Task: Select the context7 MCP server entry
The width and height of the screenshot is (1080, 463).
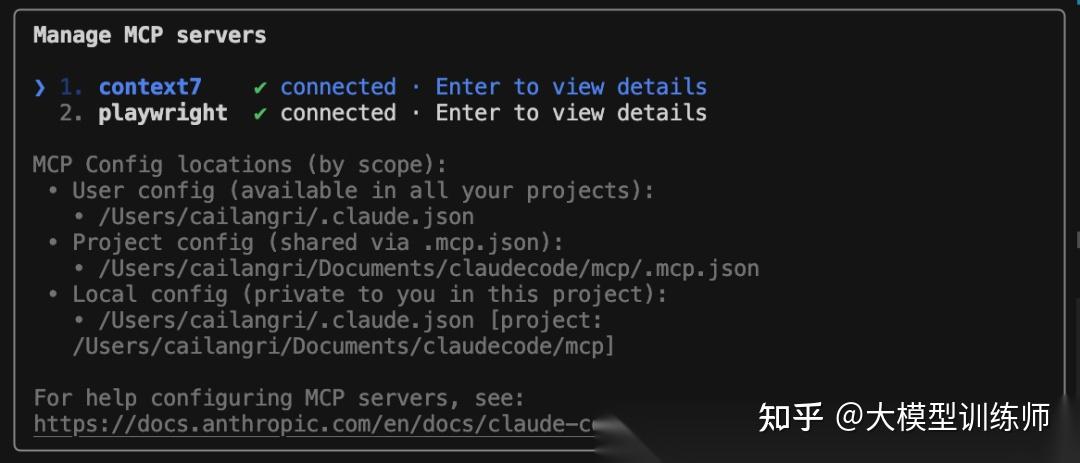Action: pos(149,87)
